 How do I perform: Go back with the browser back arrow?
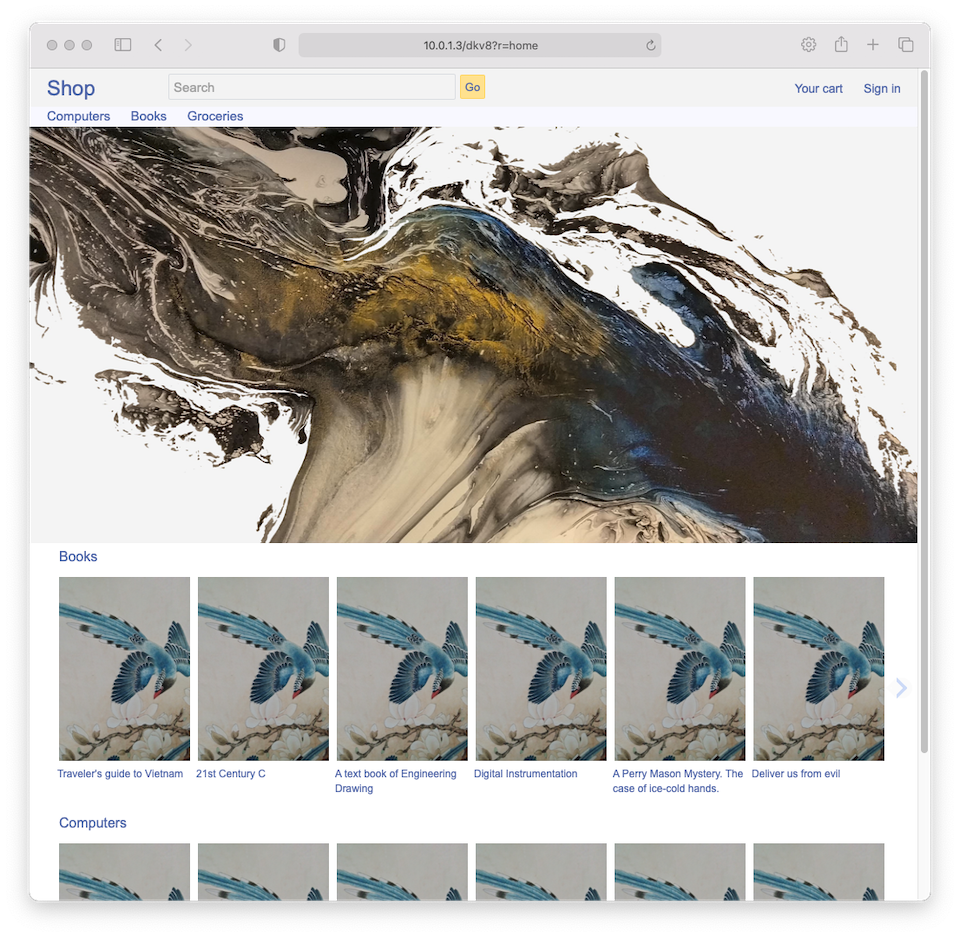click(x=158, y=45)
